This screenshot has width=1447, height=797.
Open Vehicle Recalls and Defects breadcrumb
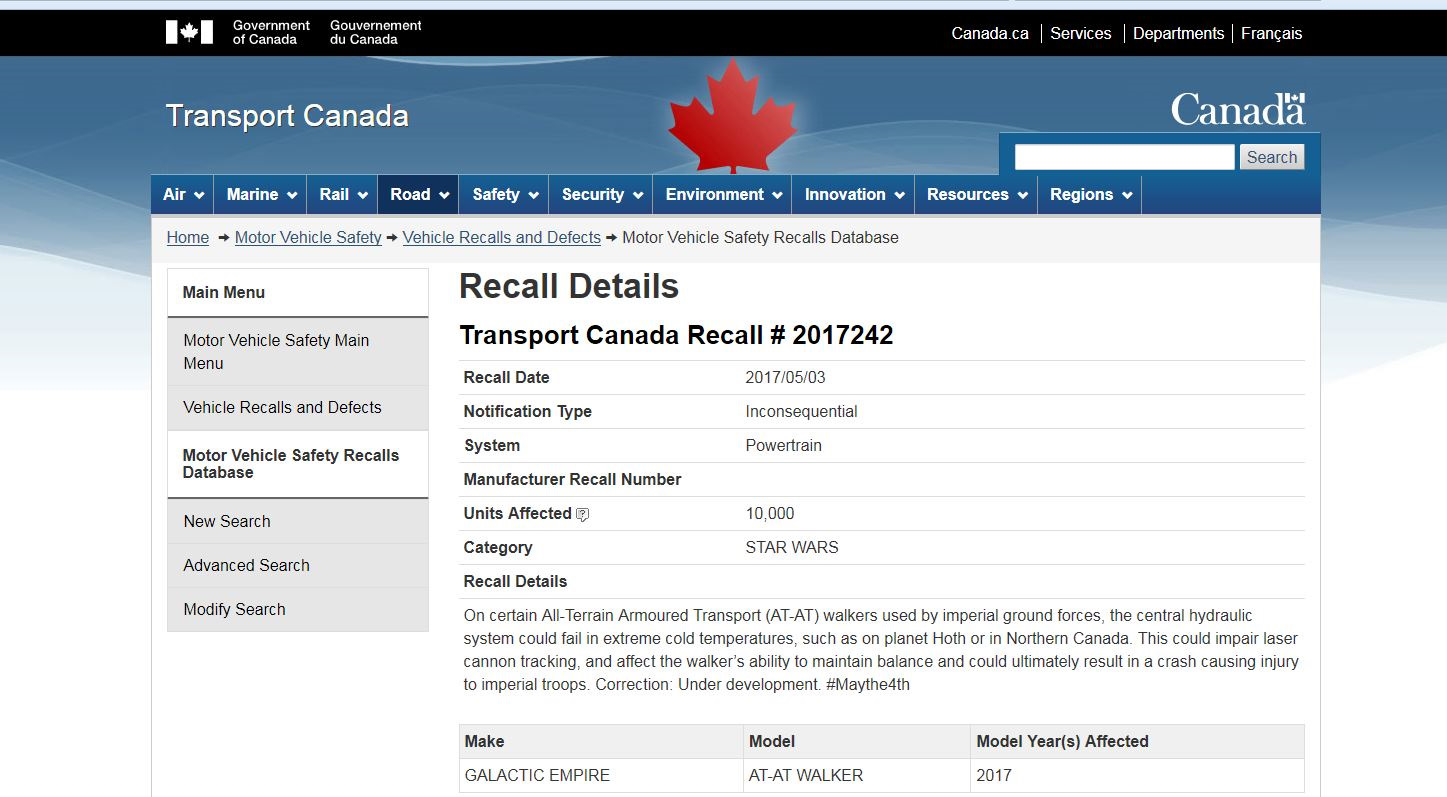[x=502, y=237]
